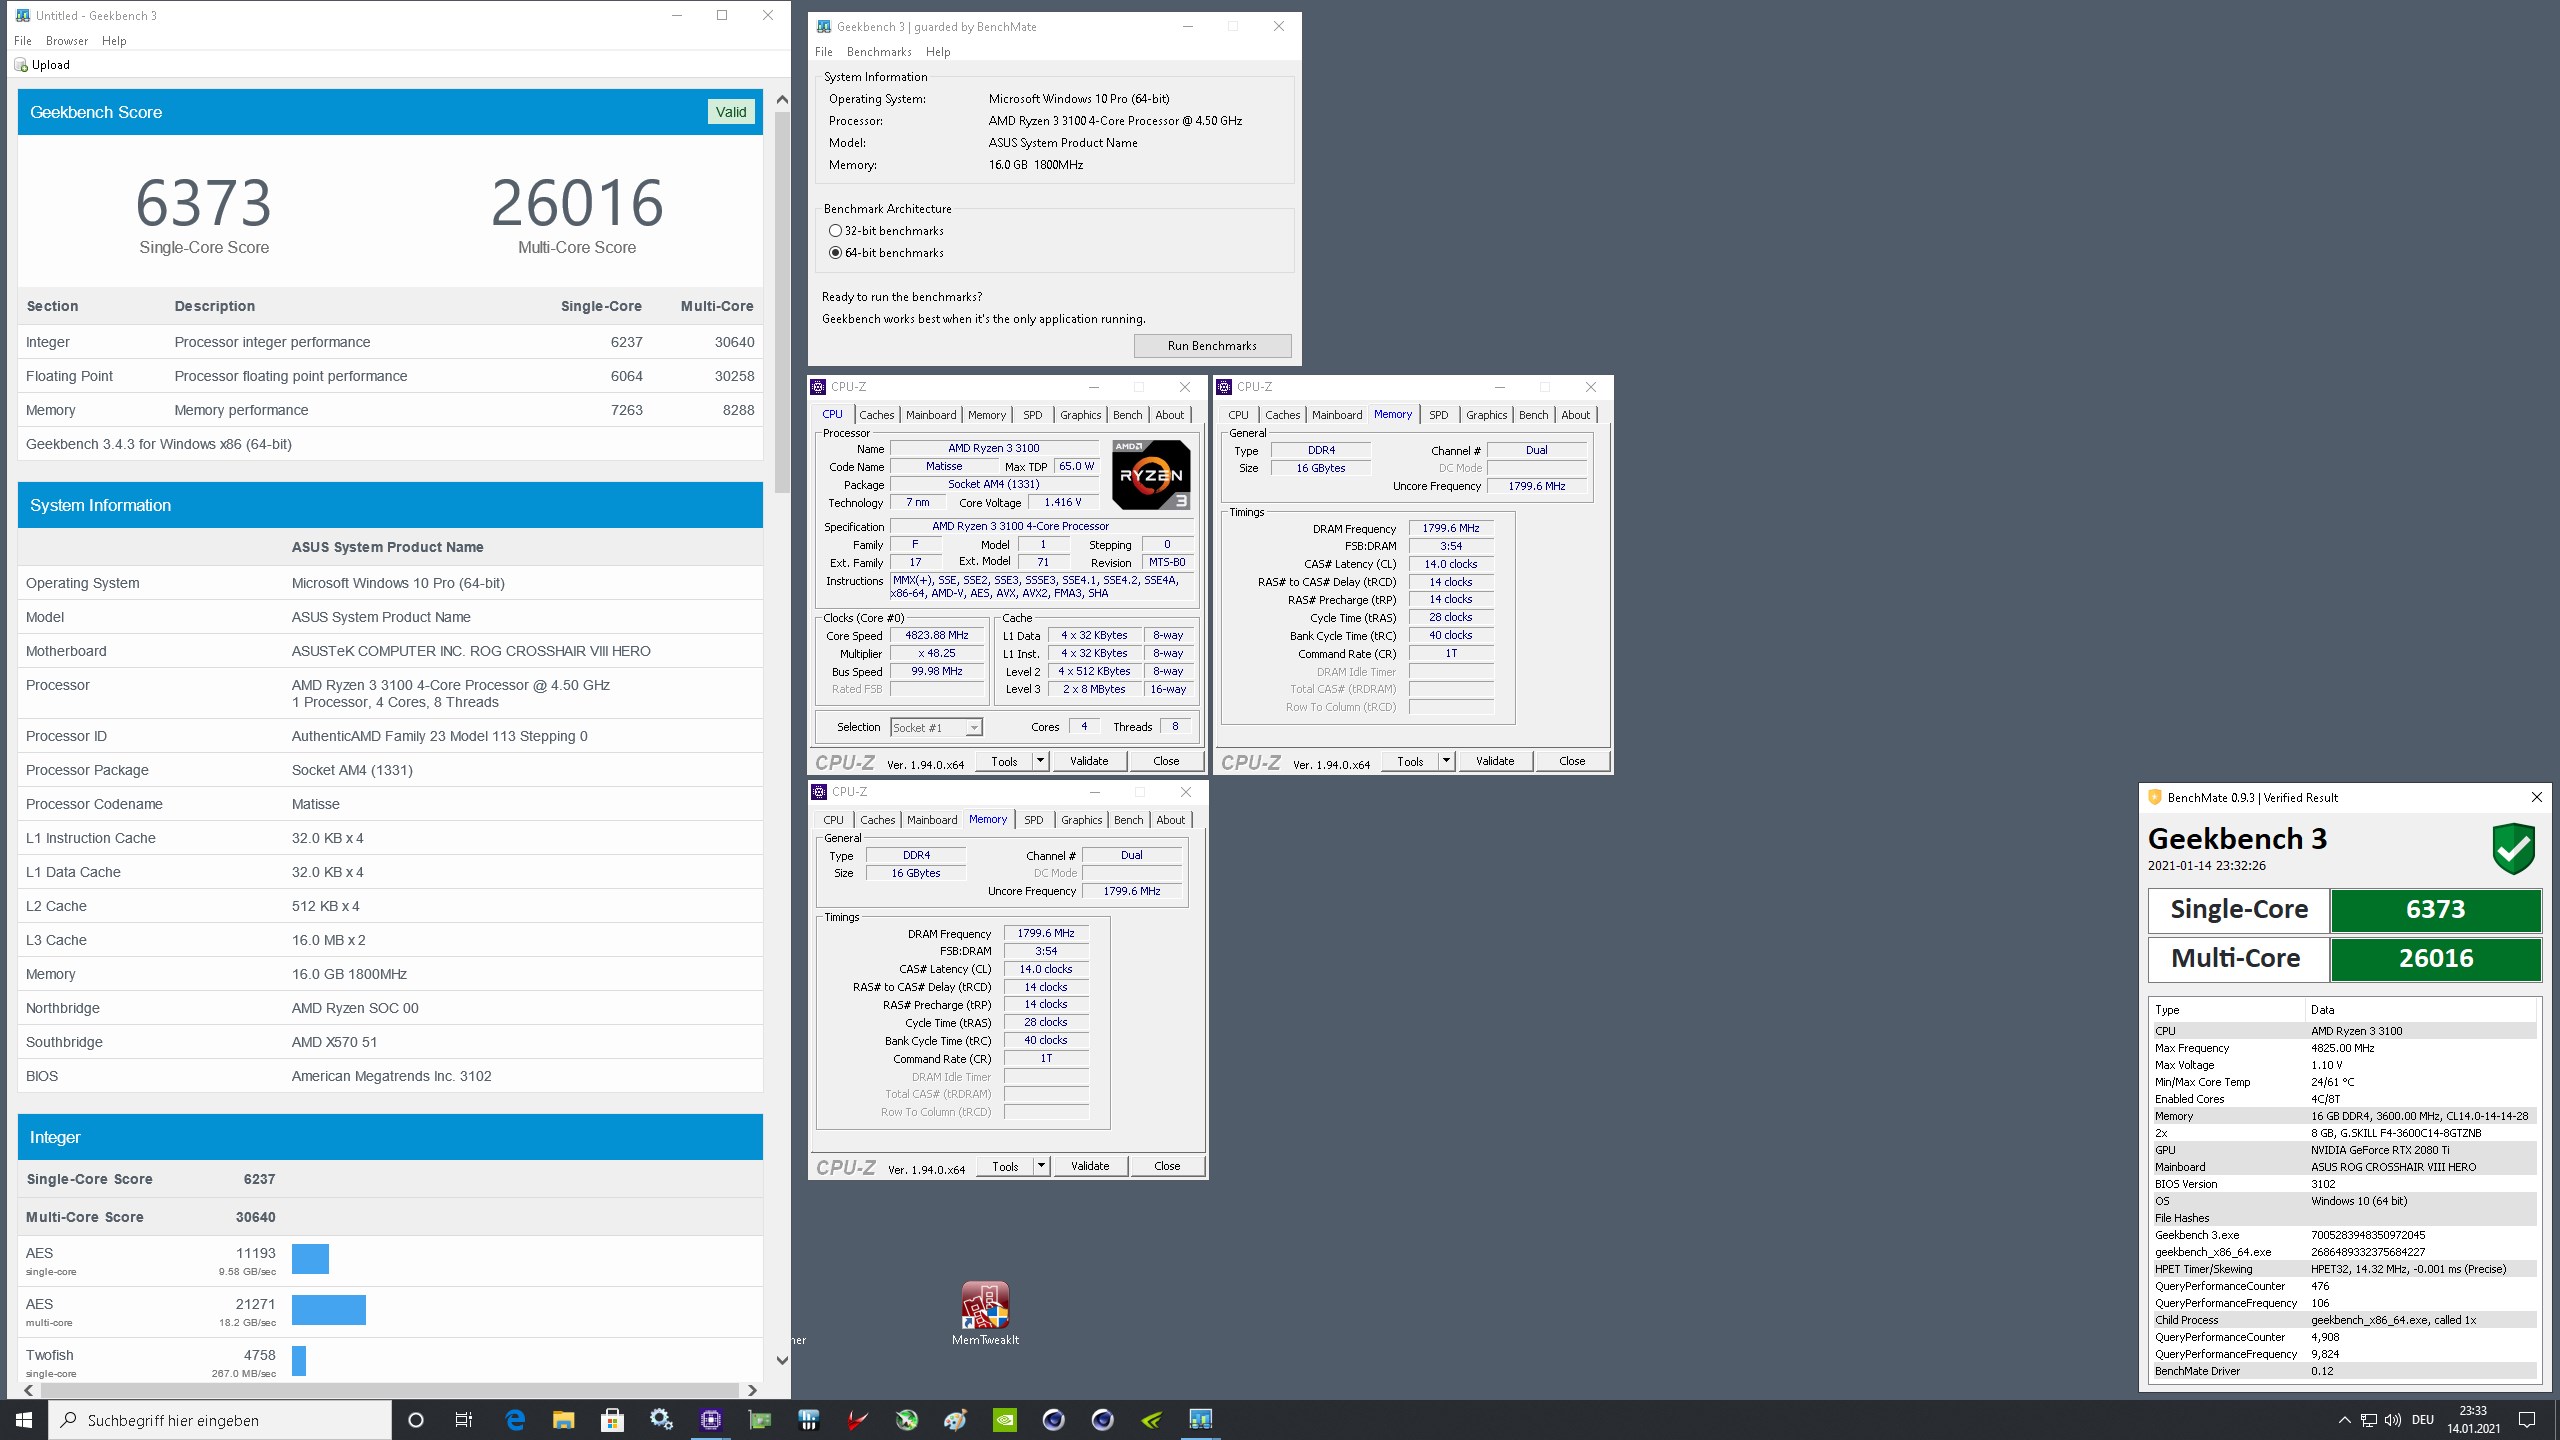The height and width of the screenshot is (1440, 2560).
Task: Click the red checkmark taskbar icon
Action: click(857, 1420)
